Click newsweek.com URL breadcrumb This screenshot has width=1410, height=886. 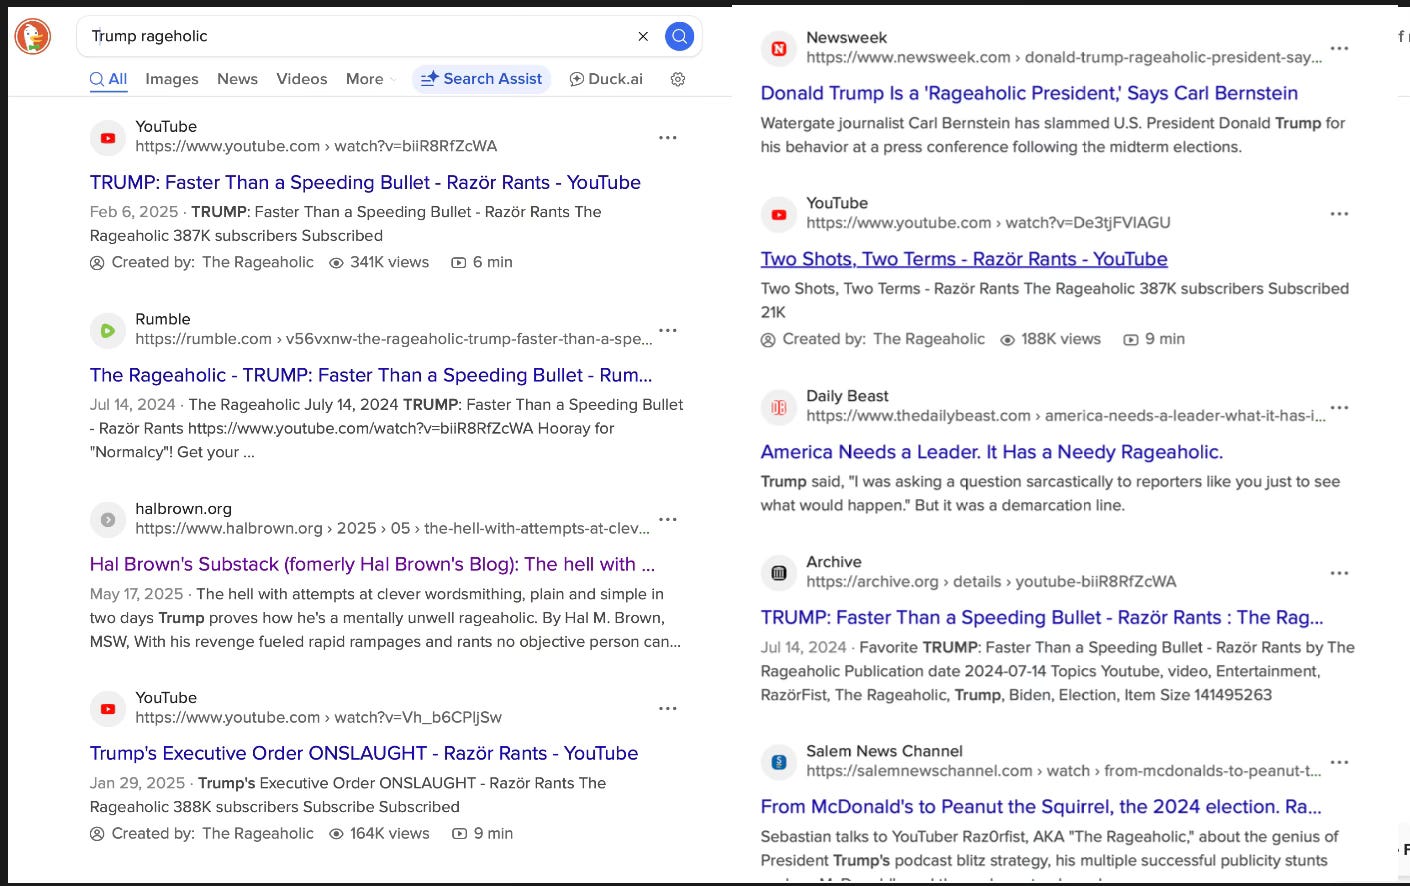(1064, 57)
